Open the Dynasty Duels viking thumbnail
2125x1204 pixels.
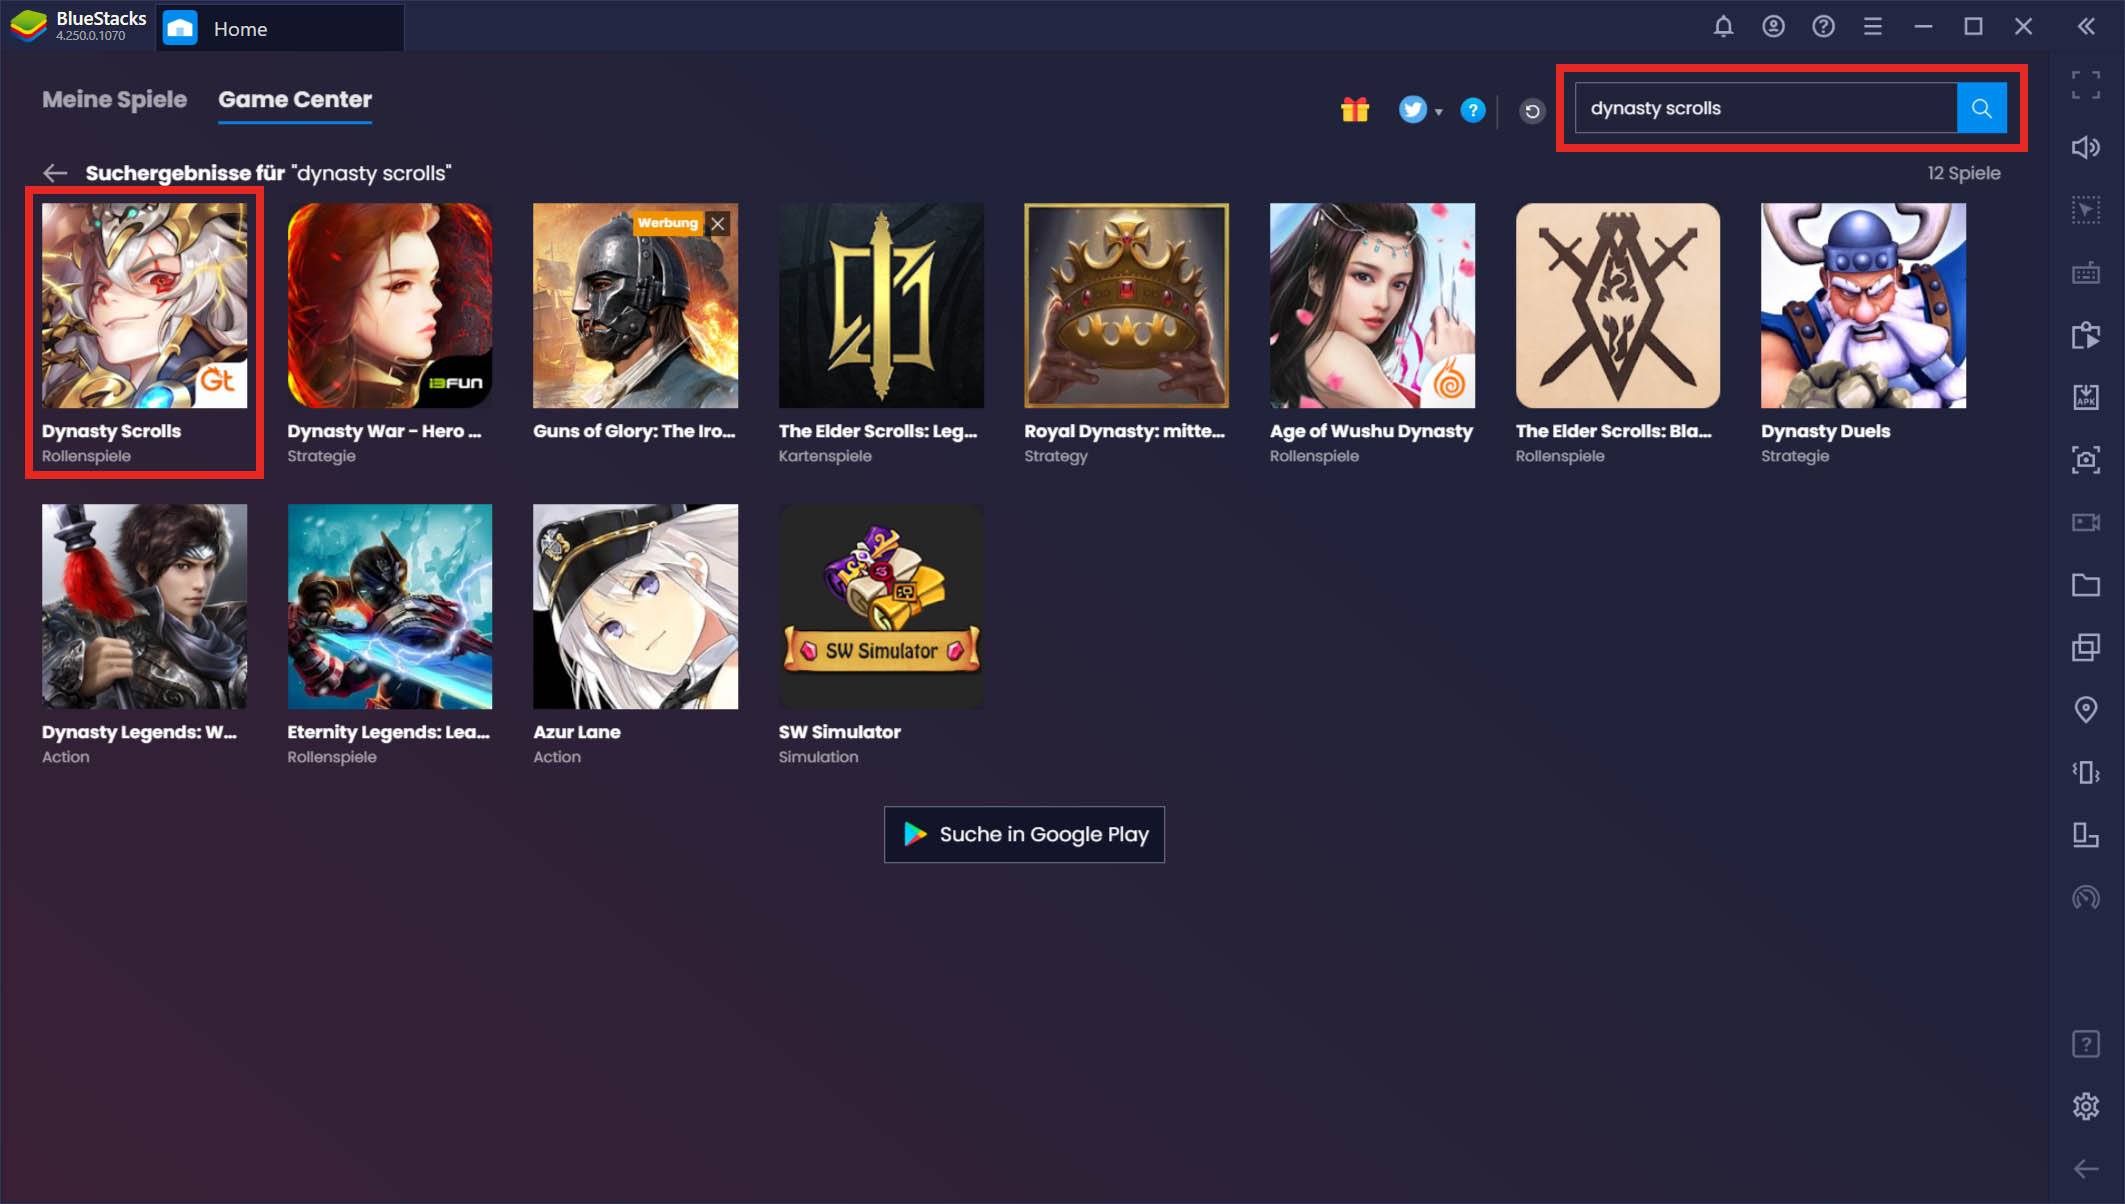(x=1863, y=305)
